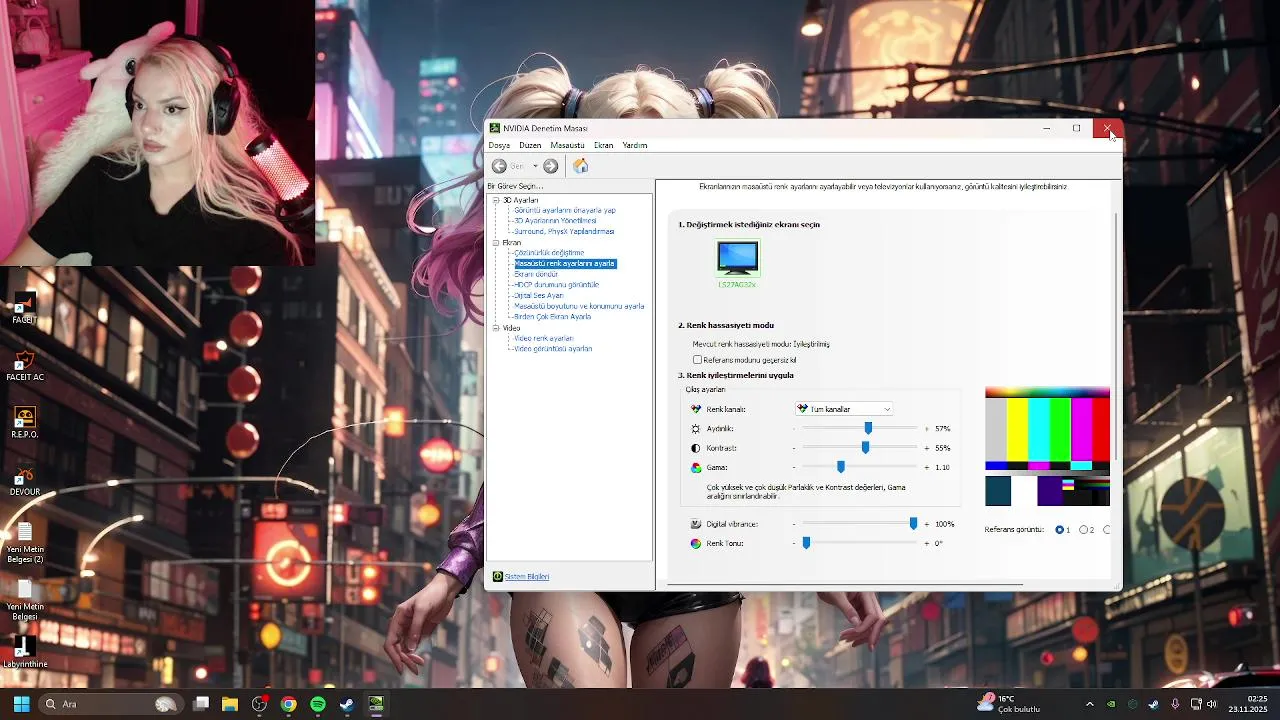
Task: Open the Ekran menu
Action: tap(603, 145)
